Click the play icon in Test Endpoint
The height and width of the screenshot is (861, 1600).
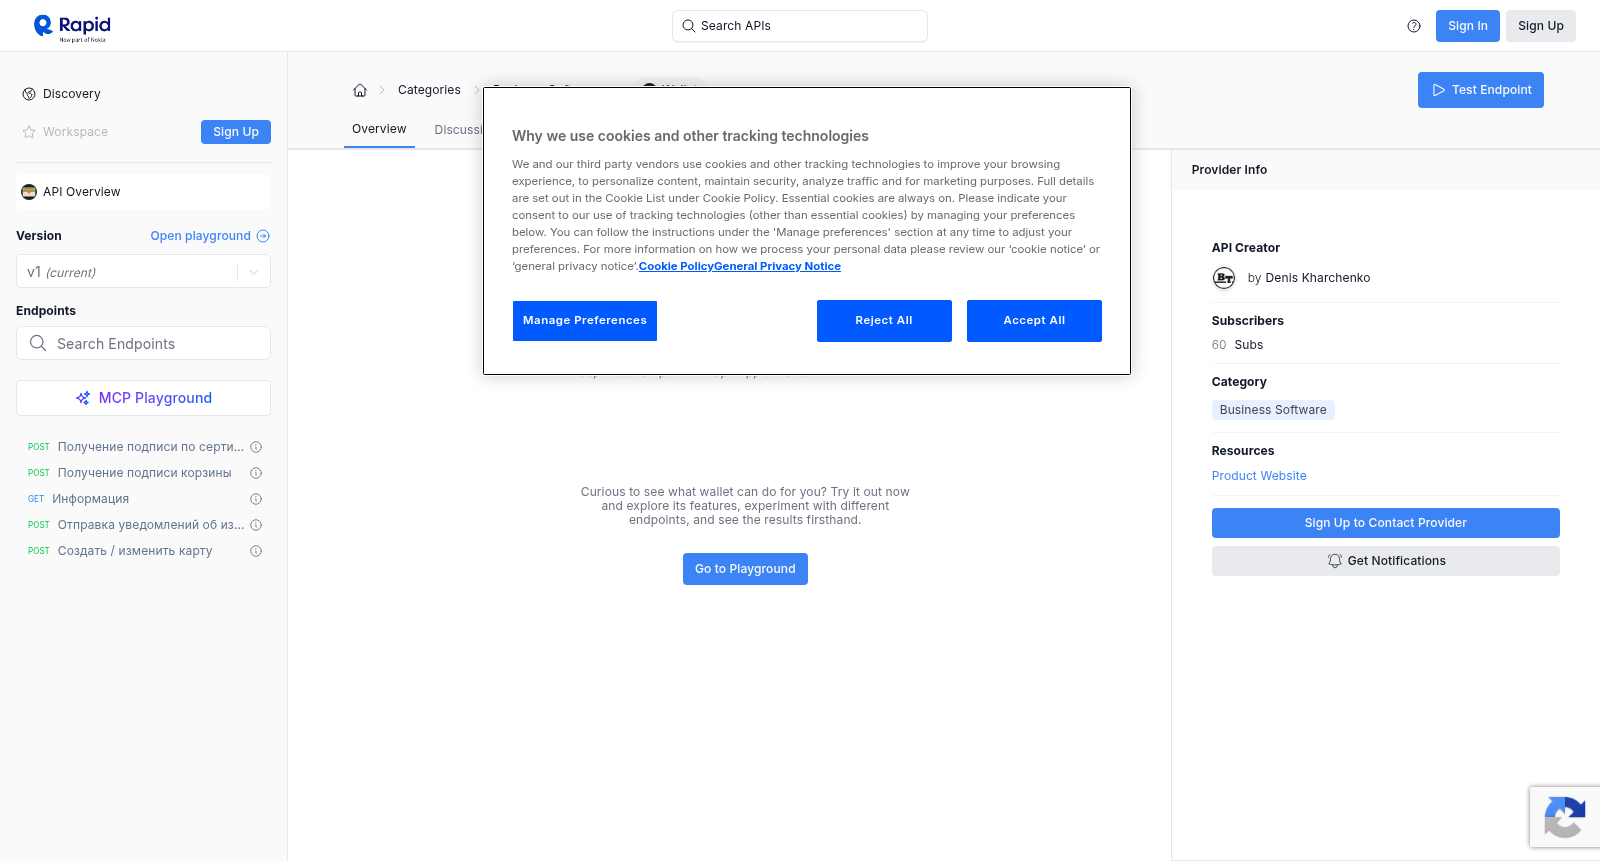pos(1439,90)
